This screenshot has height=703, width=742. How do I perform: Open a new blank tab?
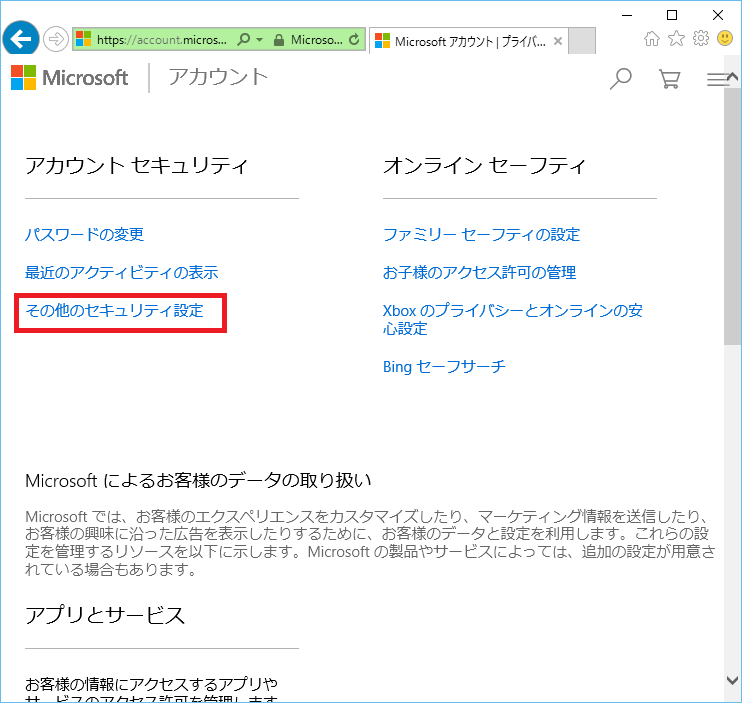click(582, 41)
